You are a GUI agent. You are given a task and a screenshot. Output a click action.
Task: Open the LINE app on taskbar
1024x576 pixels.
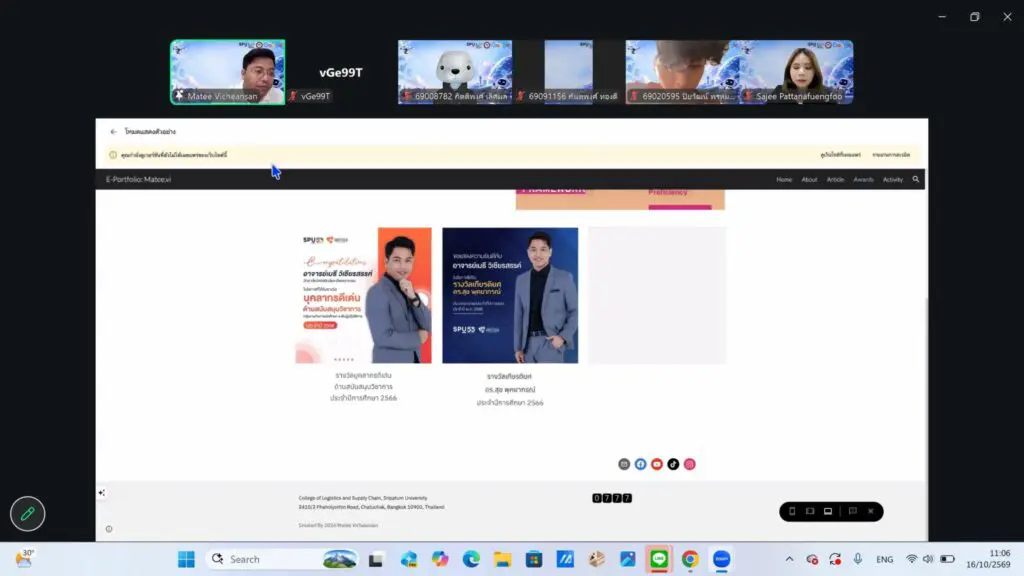coord(659,559)
